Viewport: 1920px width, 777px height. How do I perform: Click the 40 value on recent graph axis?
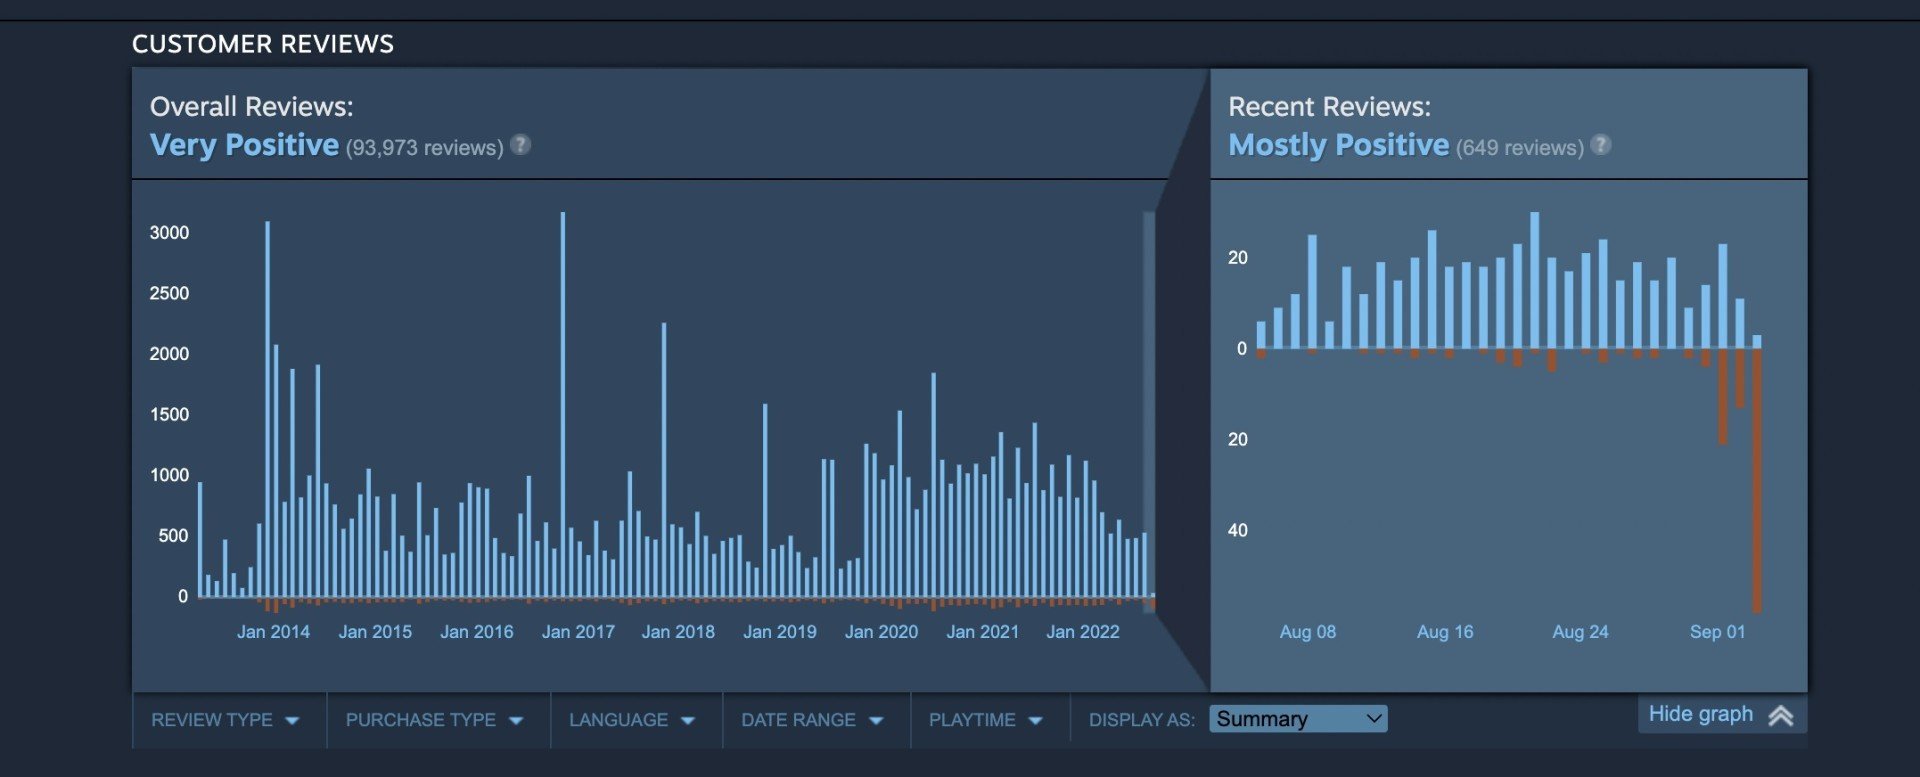point(1238,530)
